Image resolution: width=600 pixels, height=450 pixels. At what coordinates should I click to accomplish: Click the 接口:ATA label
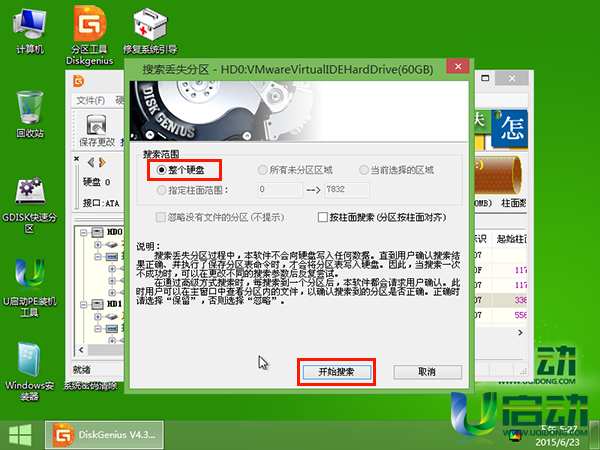tap(101, 203)
